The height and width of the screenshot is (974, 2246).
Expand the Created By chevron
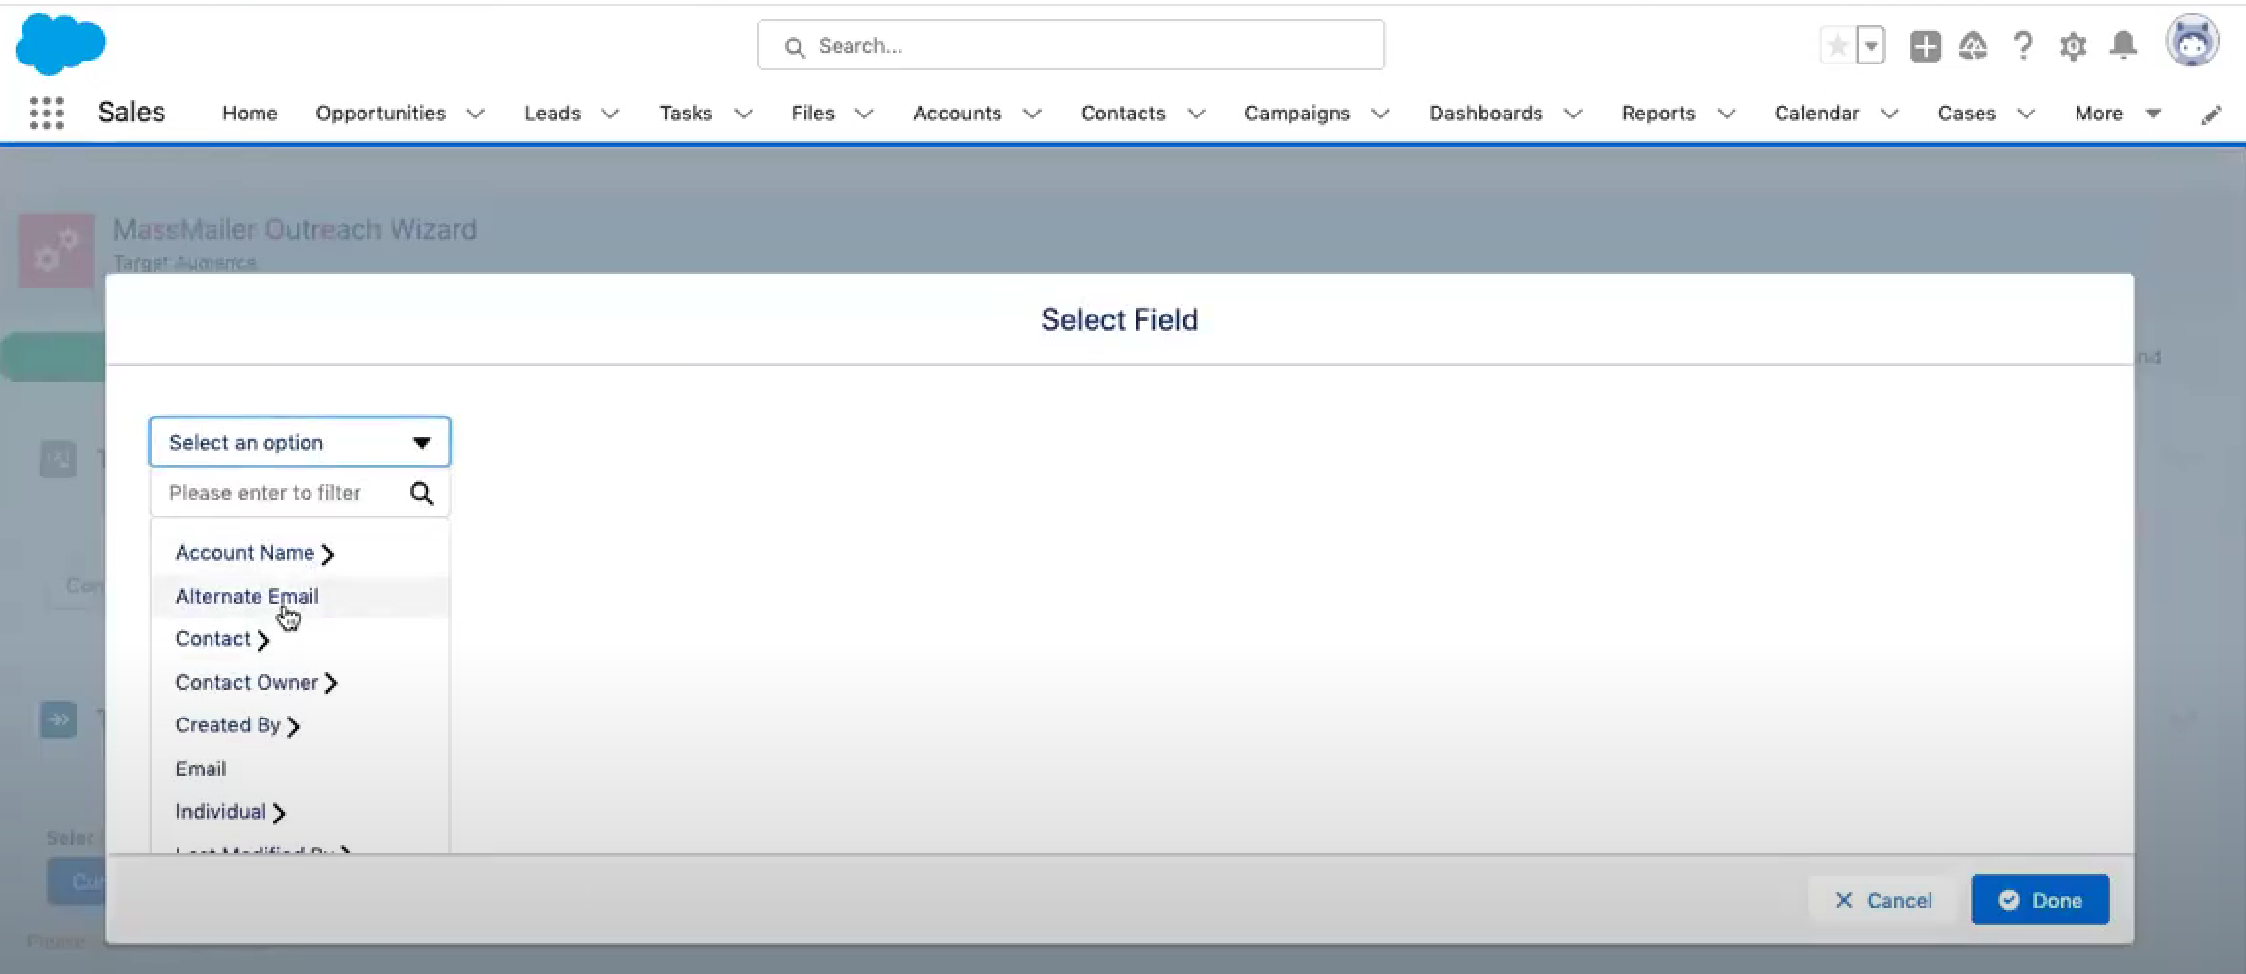[294, 727]
